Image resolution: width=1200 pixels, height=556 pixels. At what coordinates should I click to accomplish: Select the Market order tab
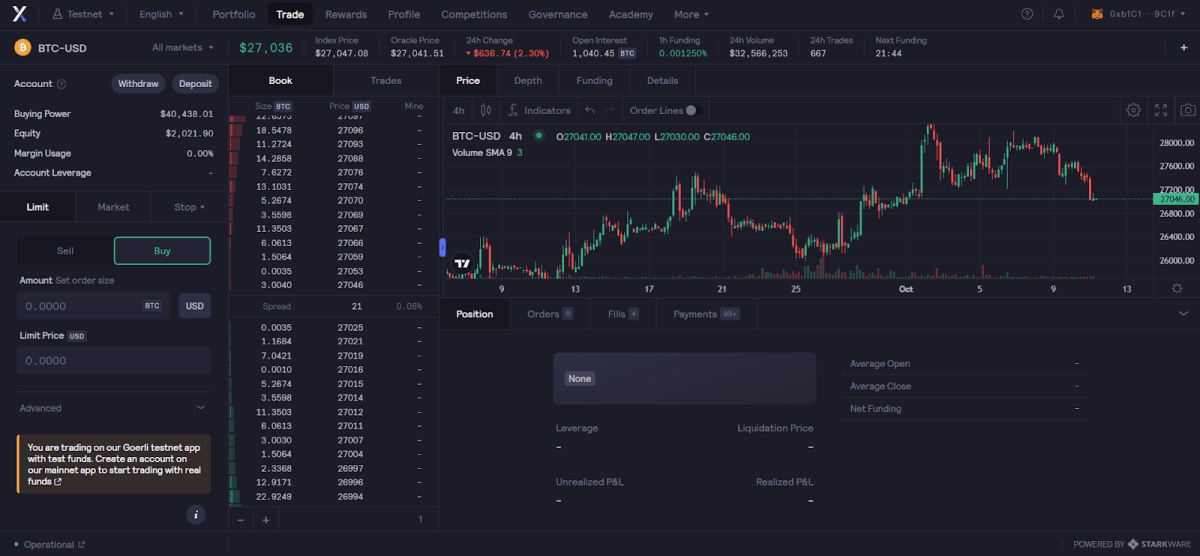tap(113, 207)
